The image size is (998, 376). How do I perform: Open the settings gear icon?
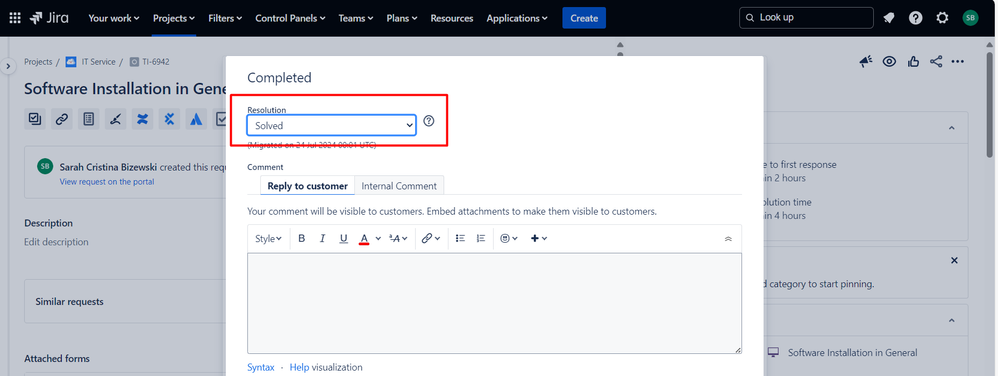click(943, 18)
